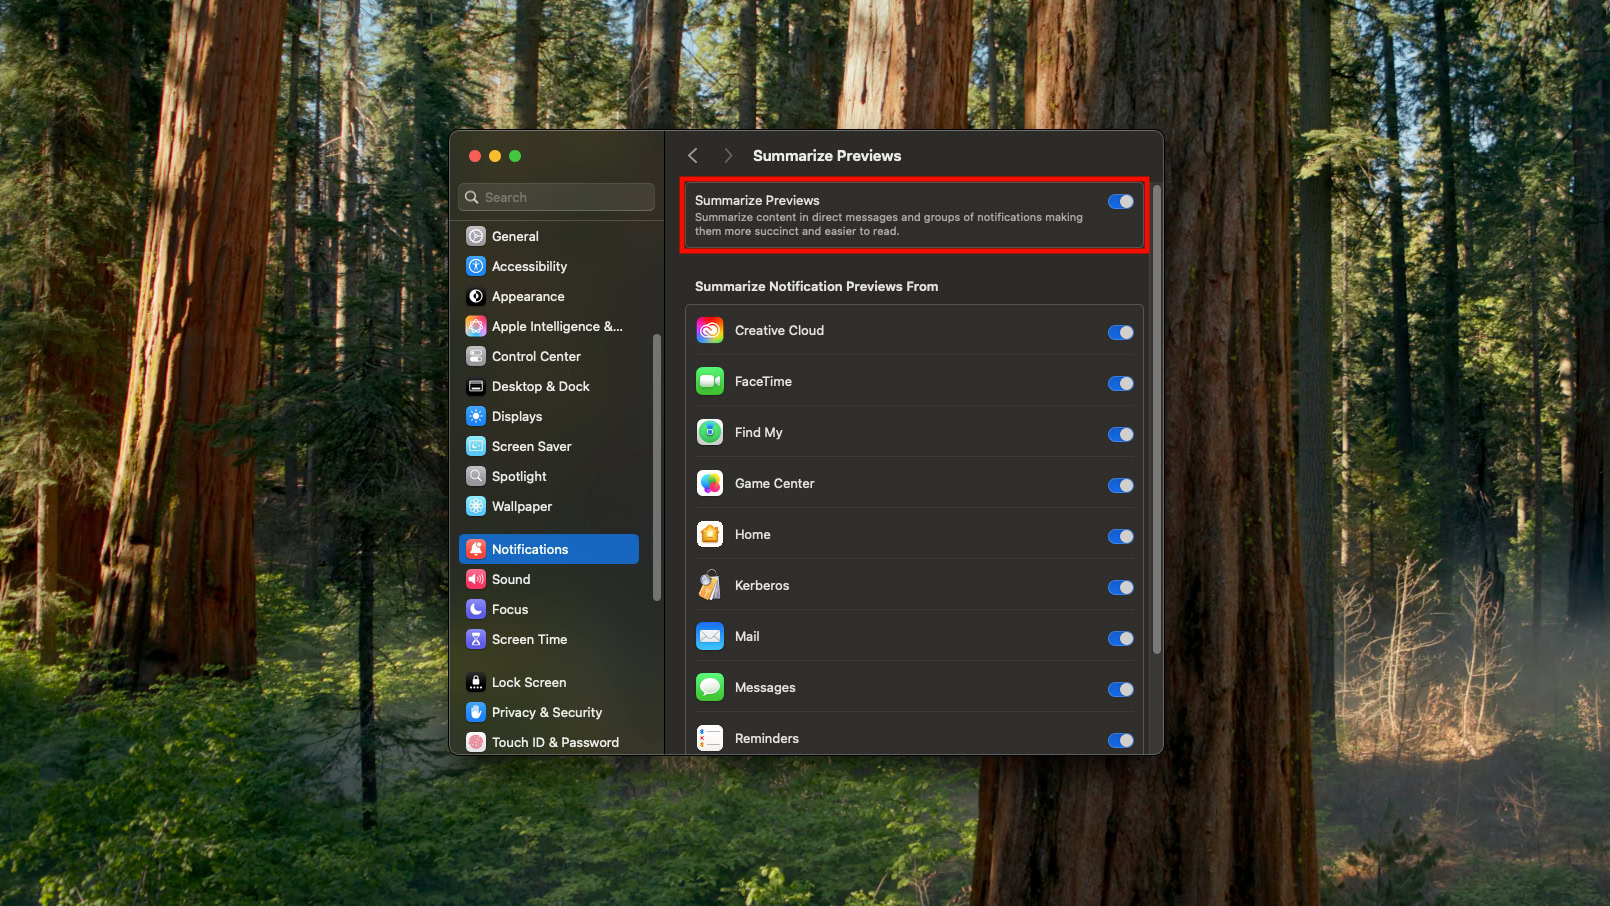Click the Reminders app icon
Viewport: 1610px width, 906px height.
tap(710, 738)
